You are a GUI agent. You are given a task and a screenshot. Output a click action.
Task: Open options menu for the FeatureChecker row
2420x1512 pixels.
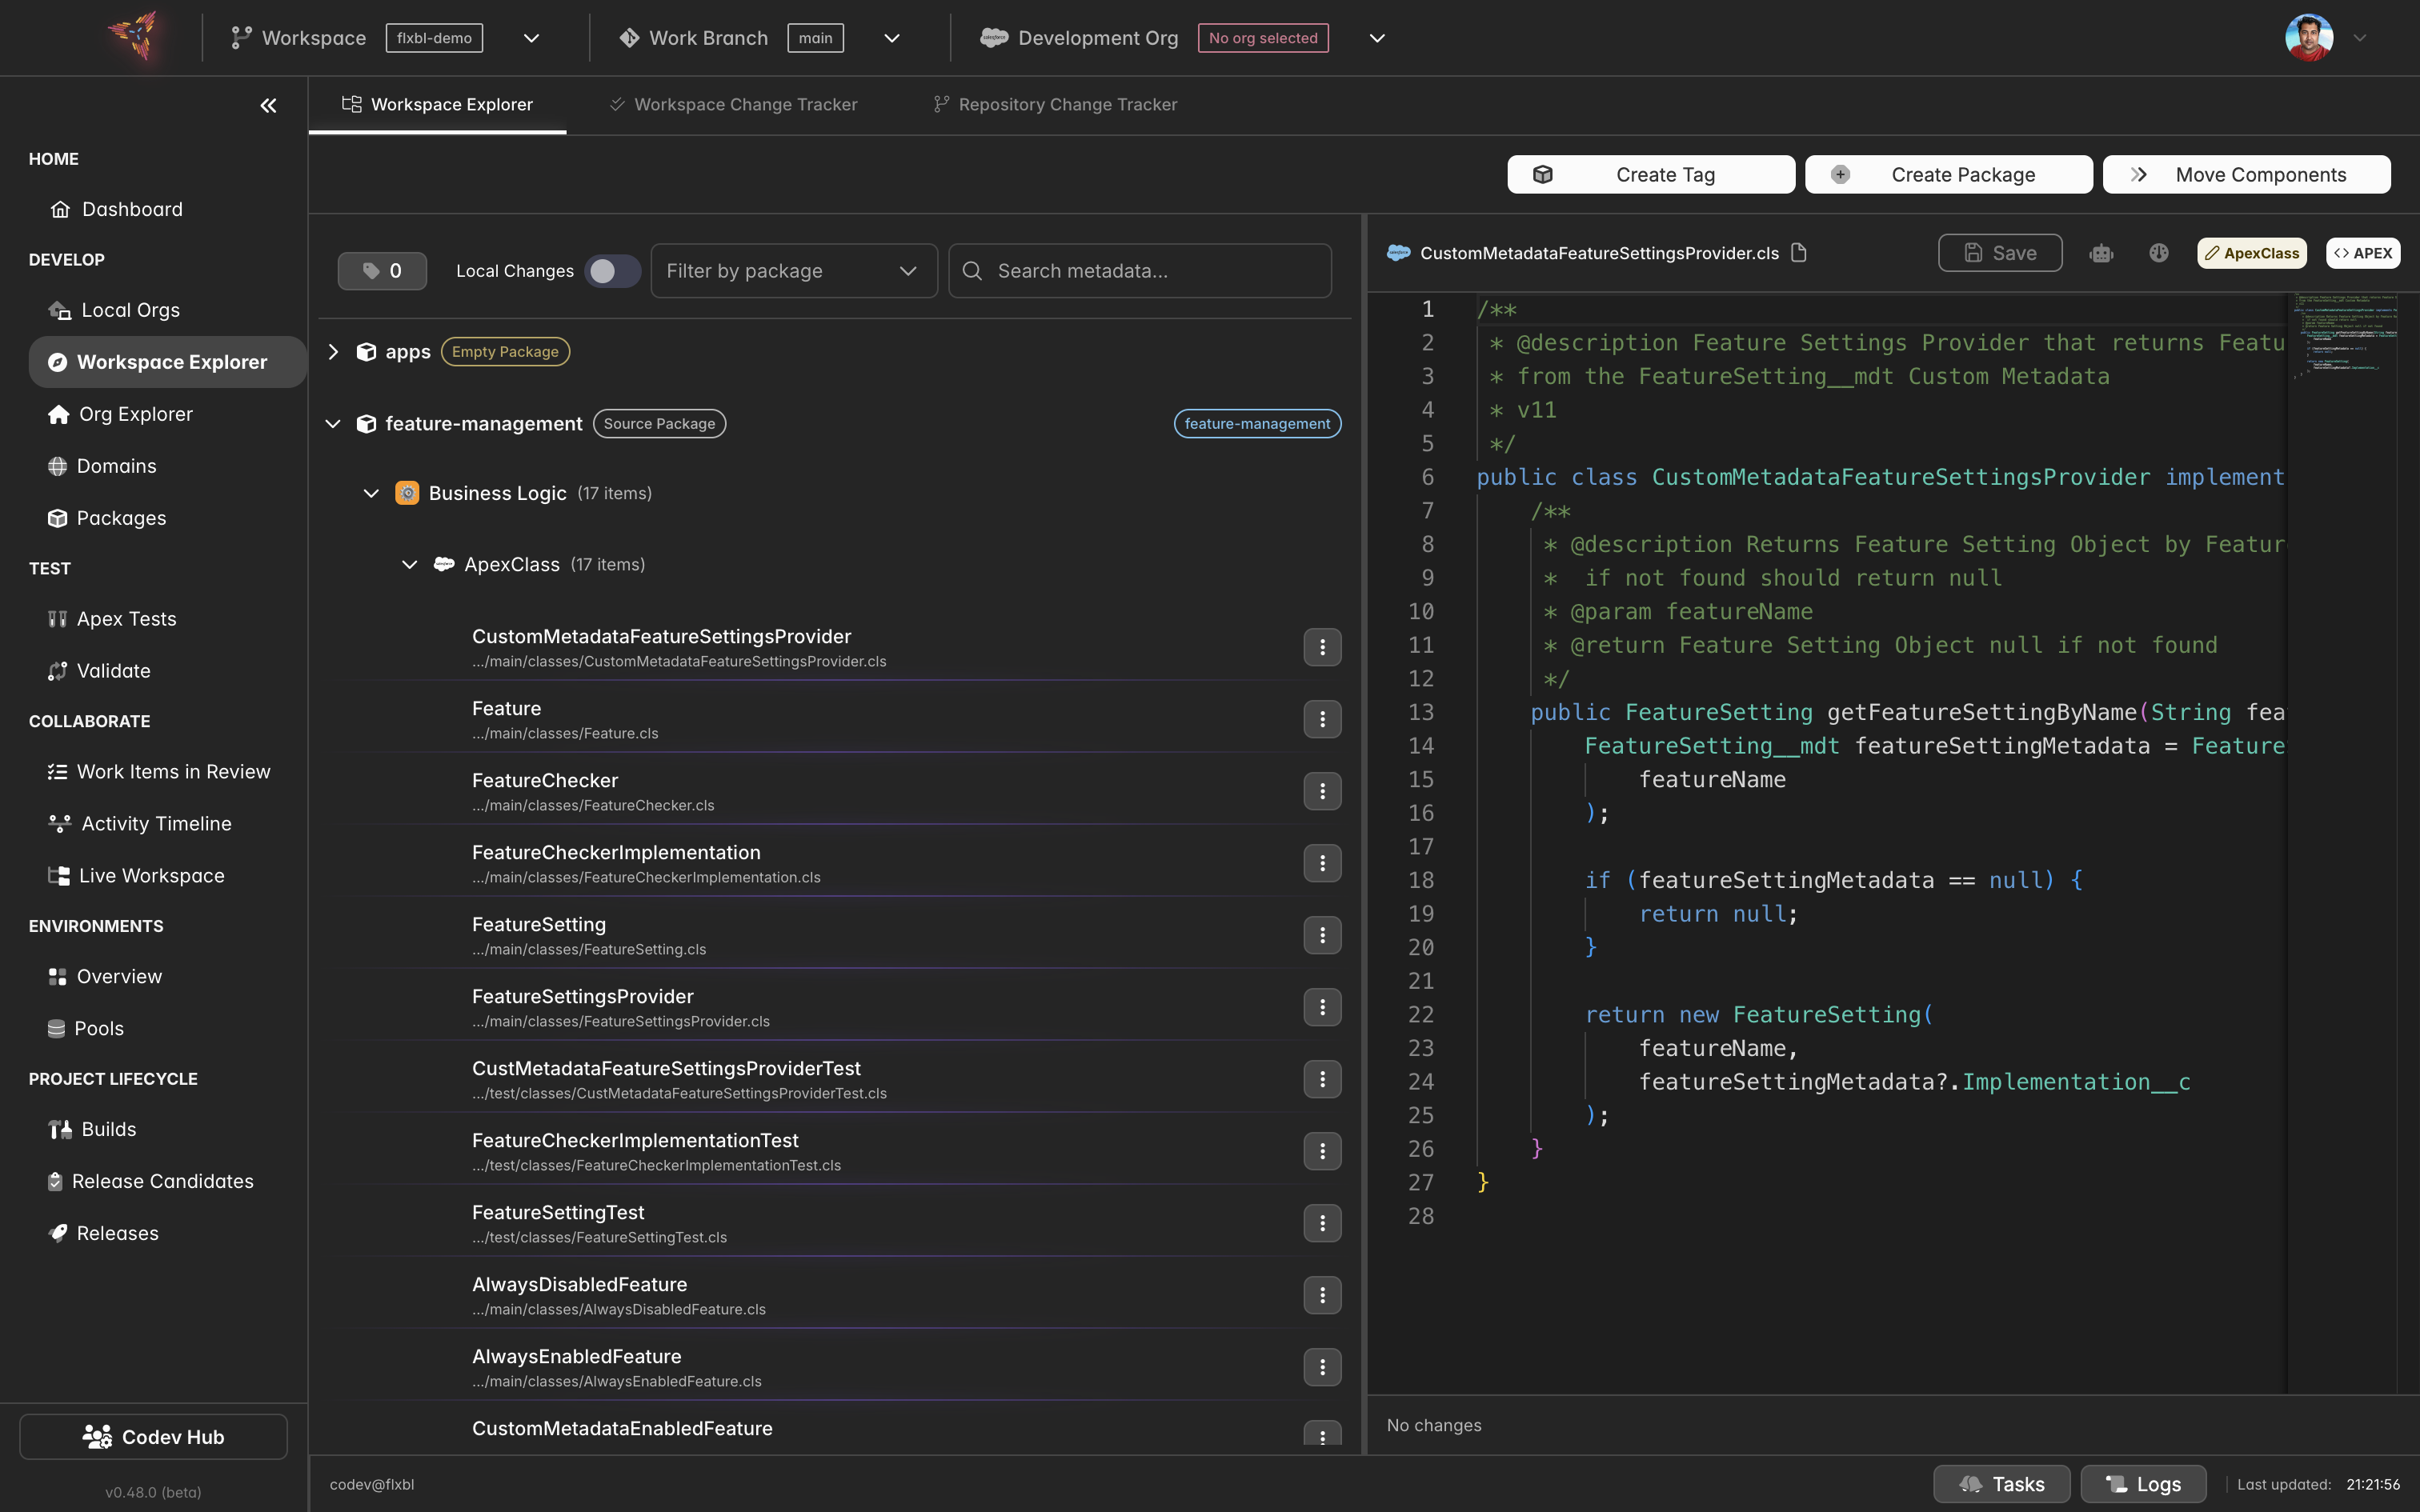[1322, 791]
